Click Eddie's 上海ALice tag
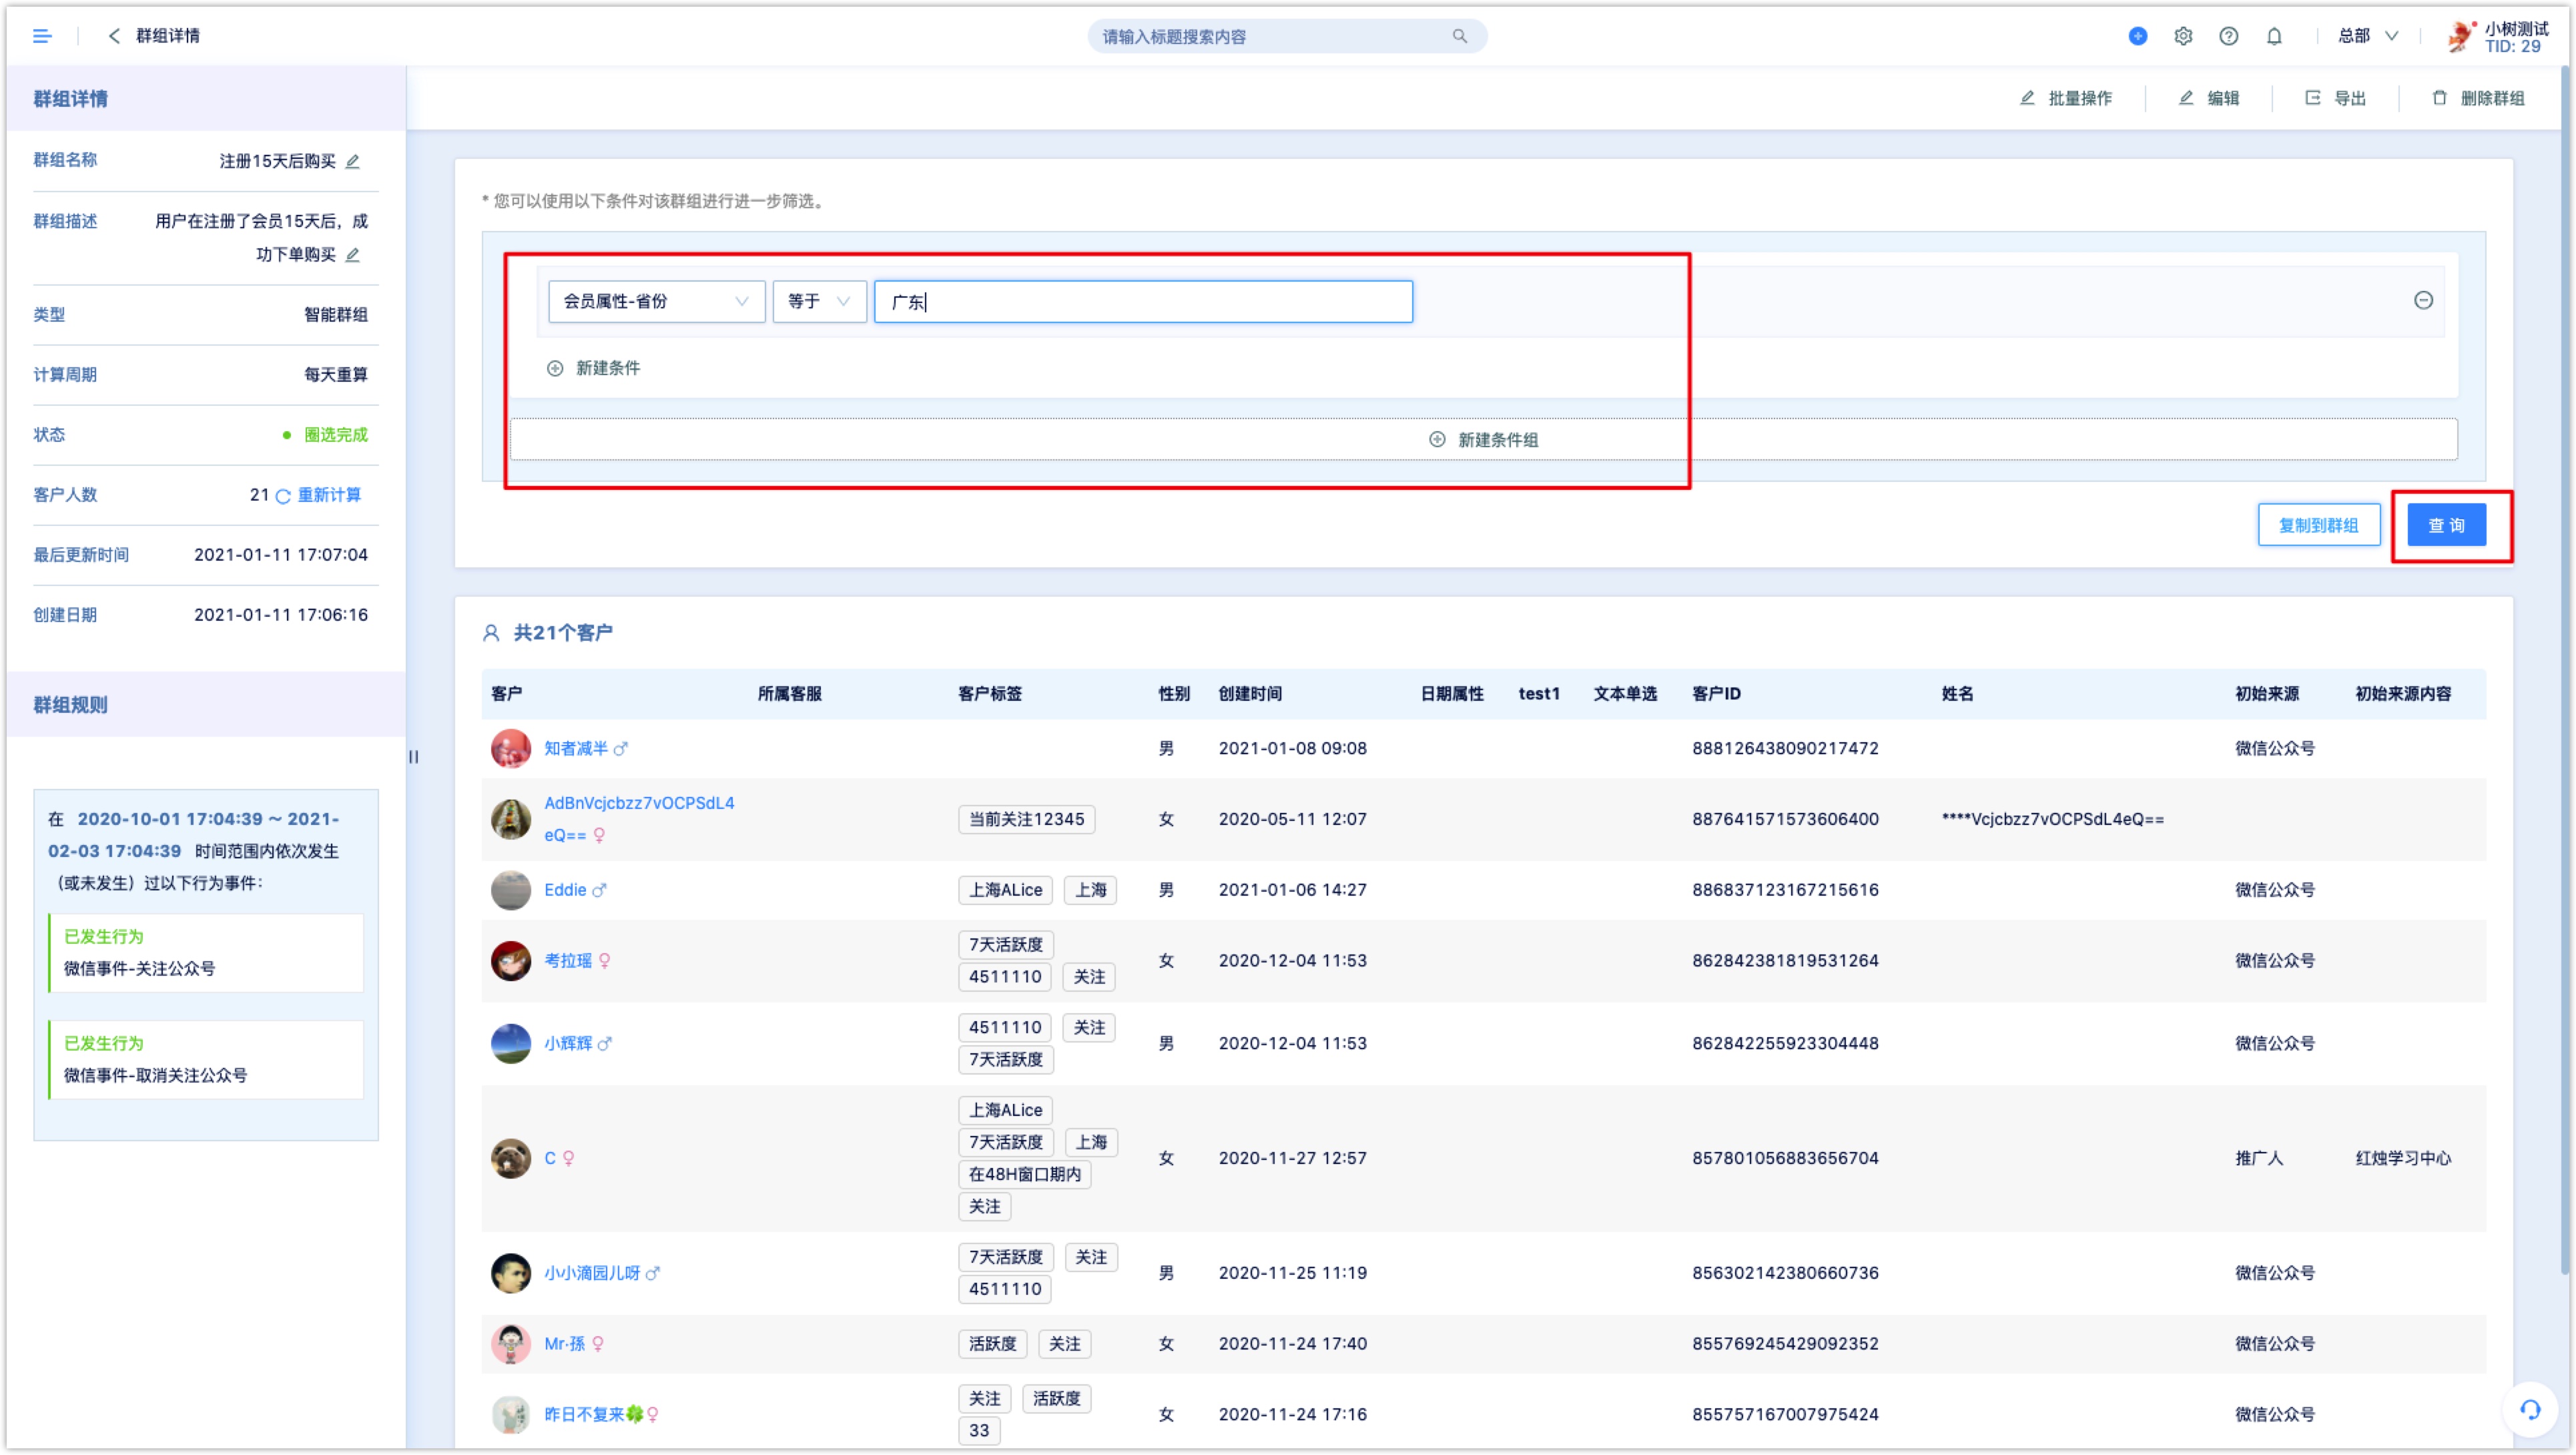 click(x=1005, y=890)
